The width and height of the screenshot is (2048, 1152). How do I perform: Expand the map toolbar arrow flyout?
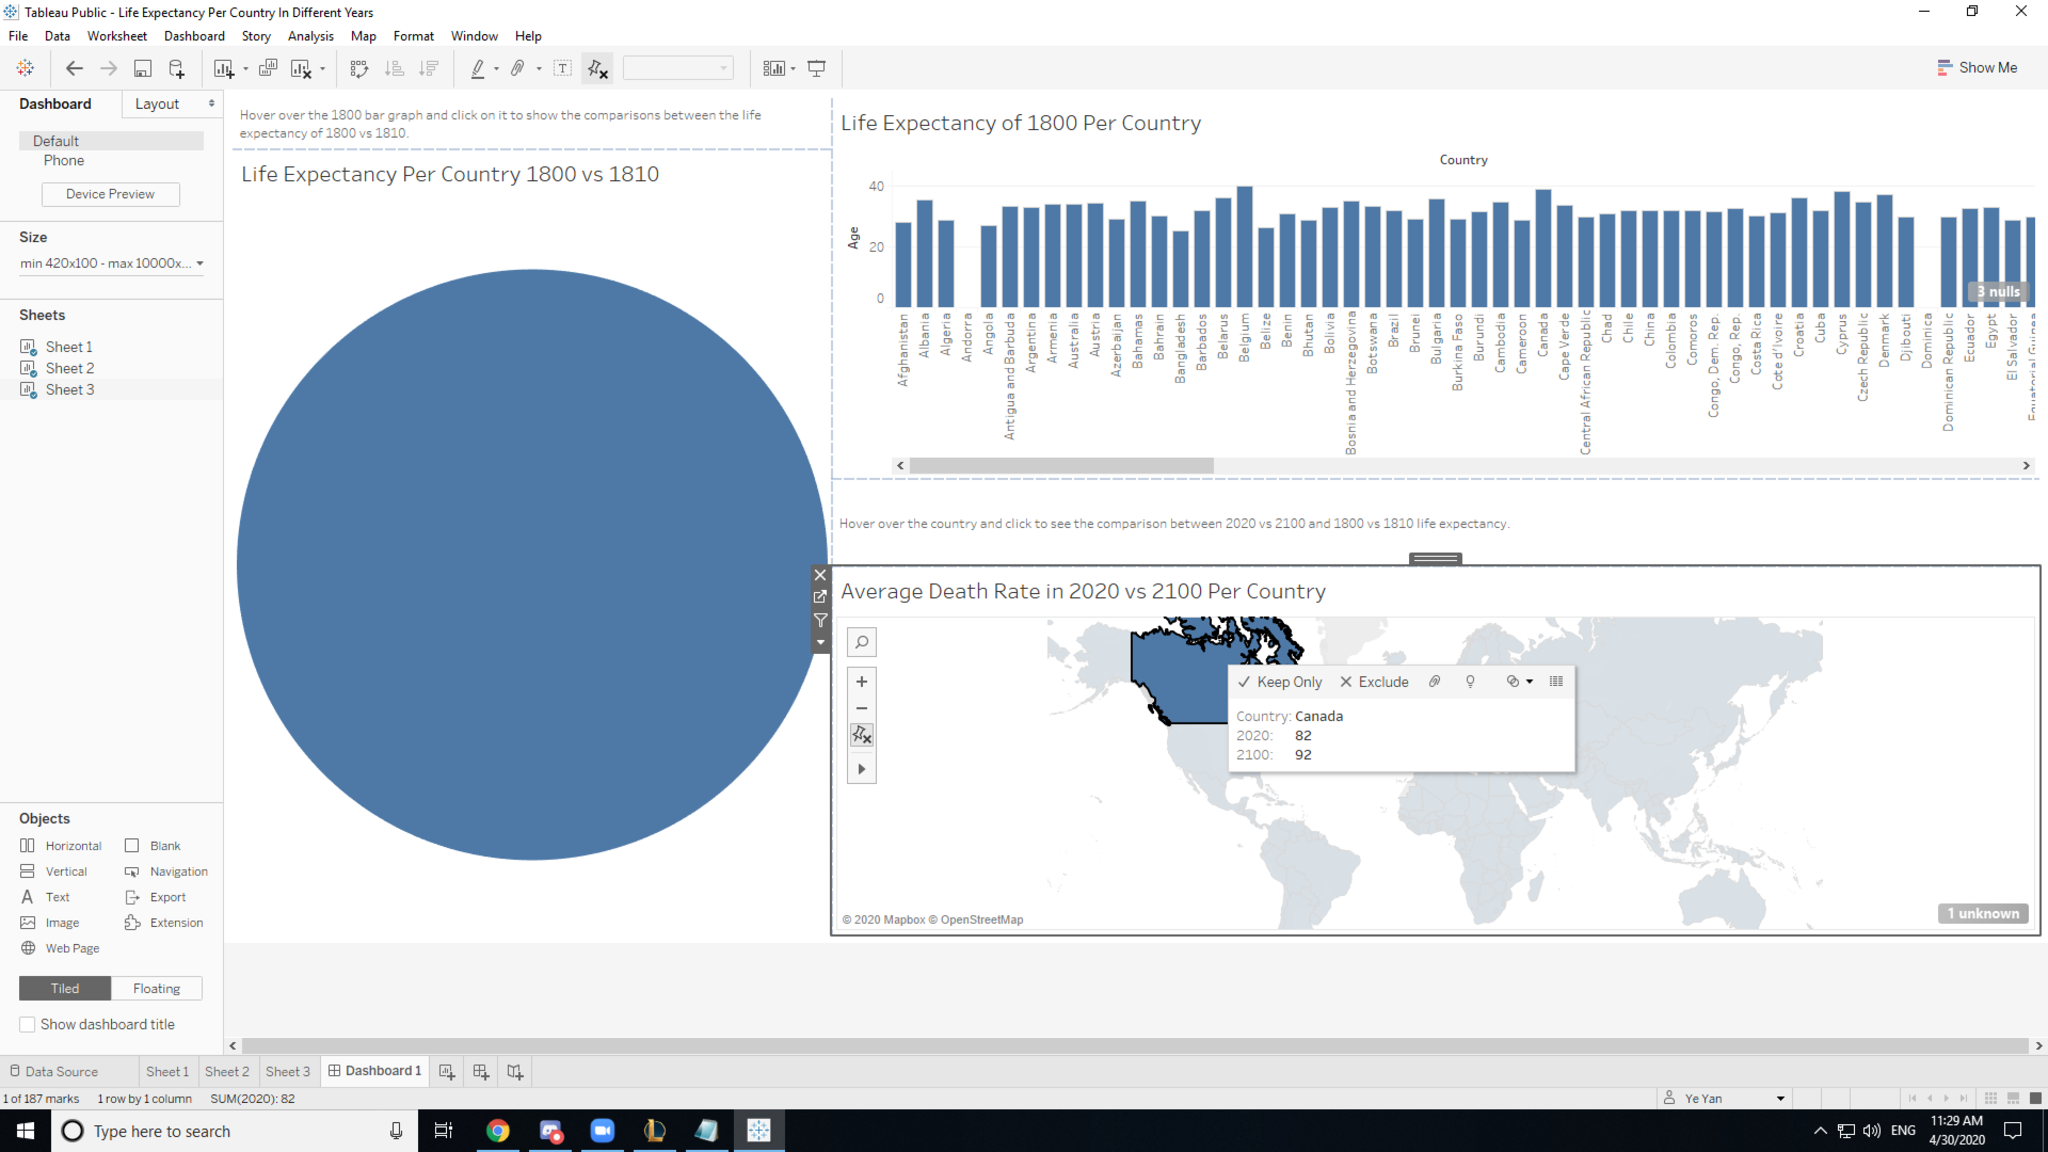(x=861, y=769)
